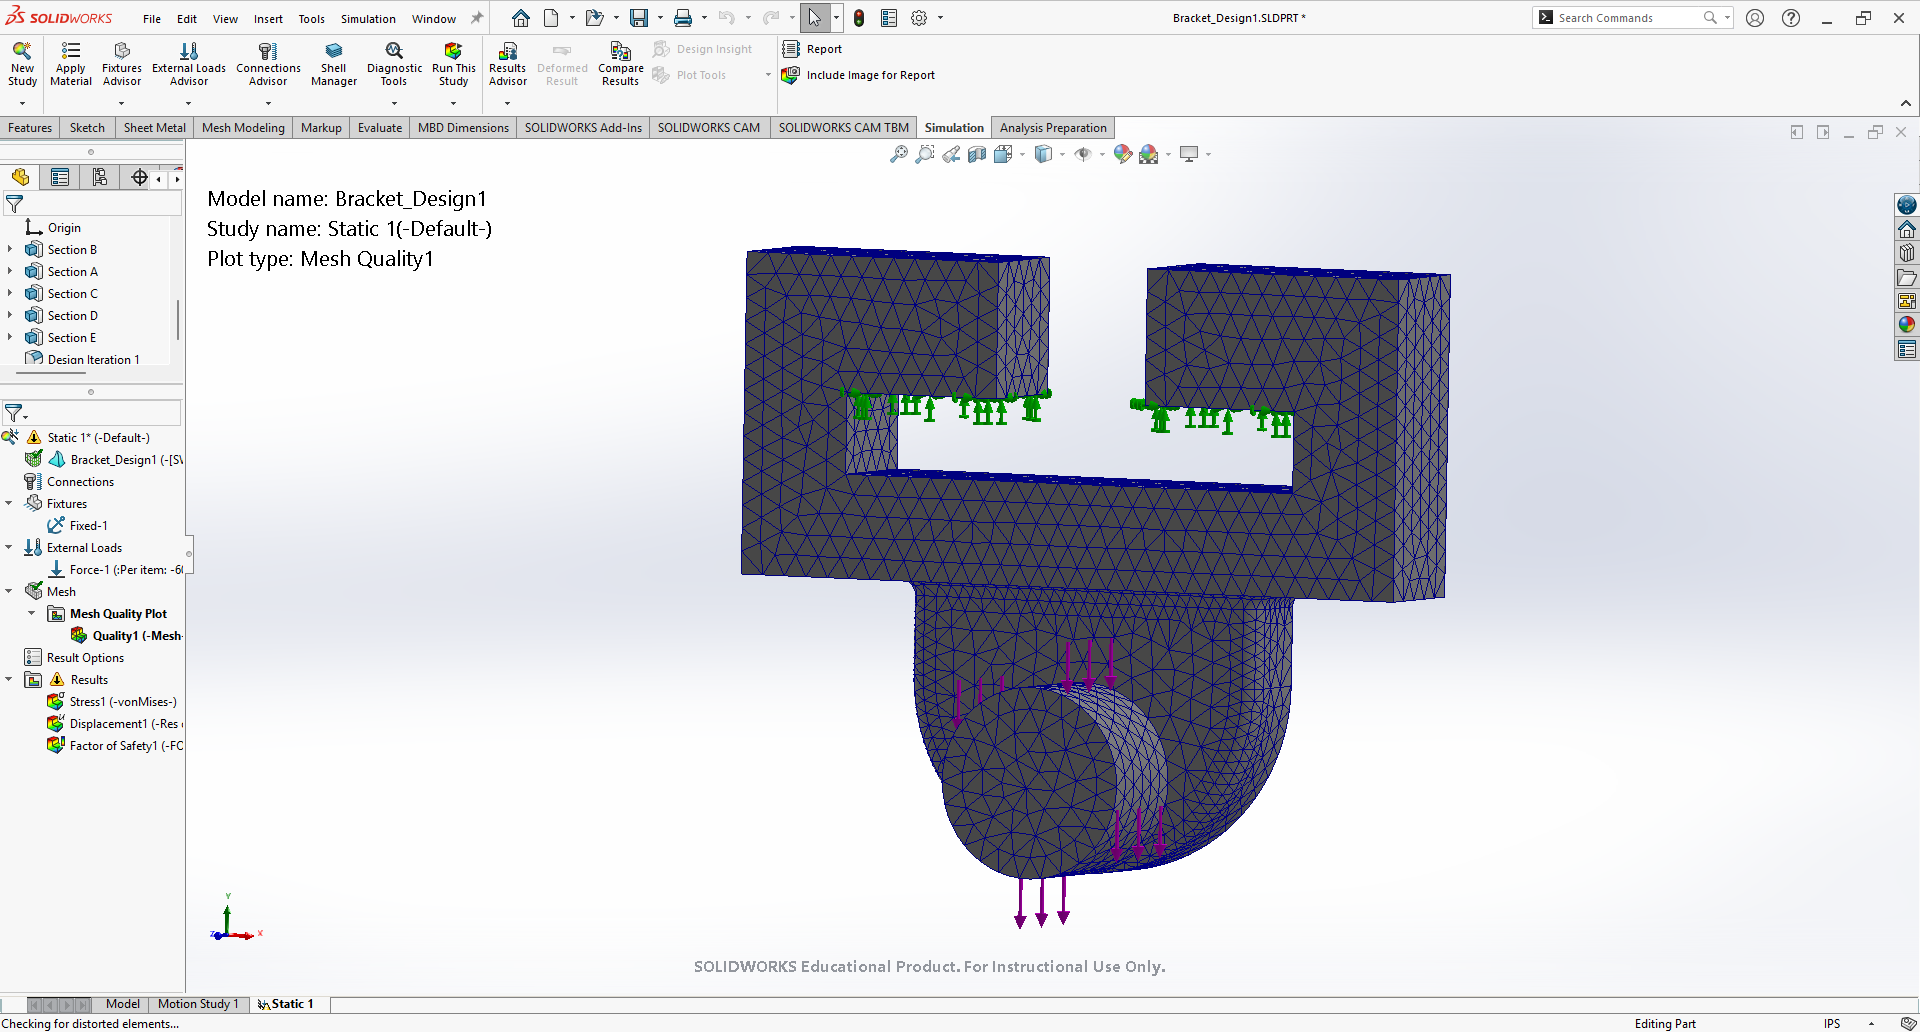Open Compare Results
Screen dimensions: 1920x1032
pos(620,64)
